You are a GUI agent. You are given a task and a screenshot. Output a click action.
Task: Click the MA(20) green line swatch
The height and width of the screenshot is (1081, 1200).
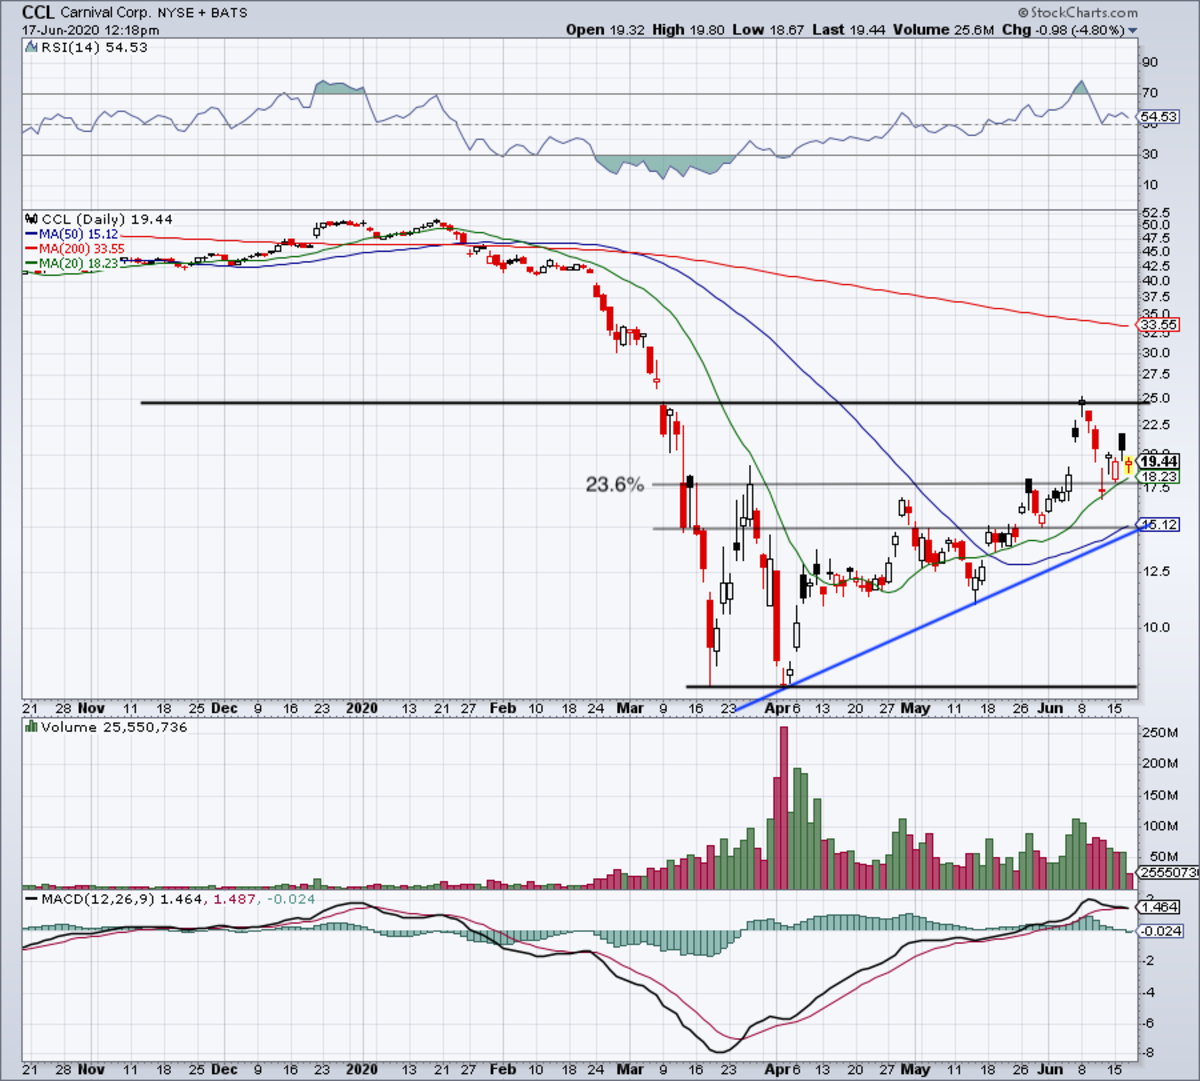coord(31,264)
